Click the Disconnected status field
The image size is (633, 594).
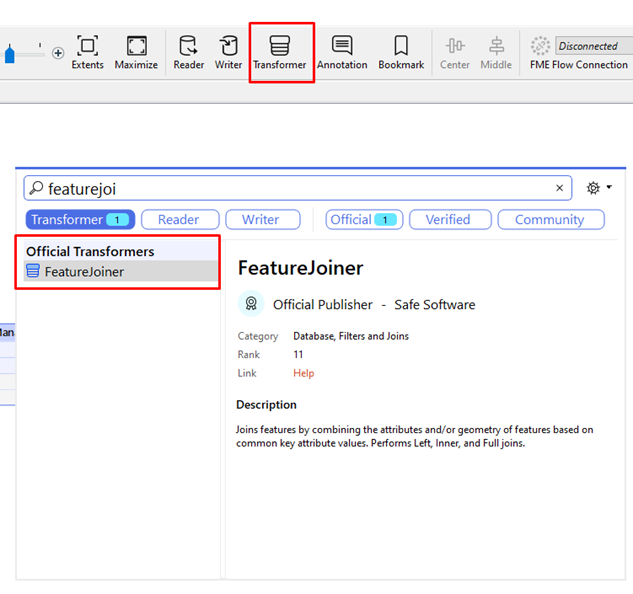(594, 46)
